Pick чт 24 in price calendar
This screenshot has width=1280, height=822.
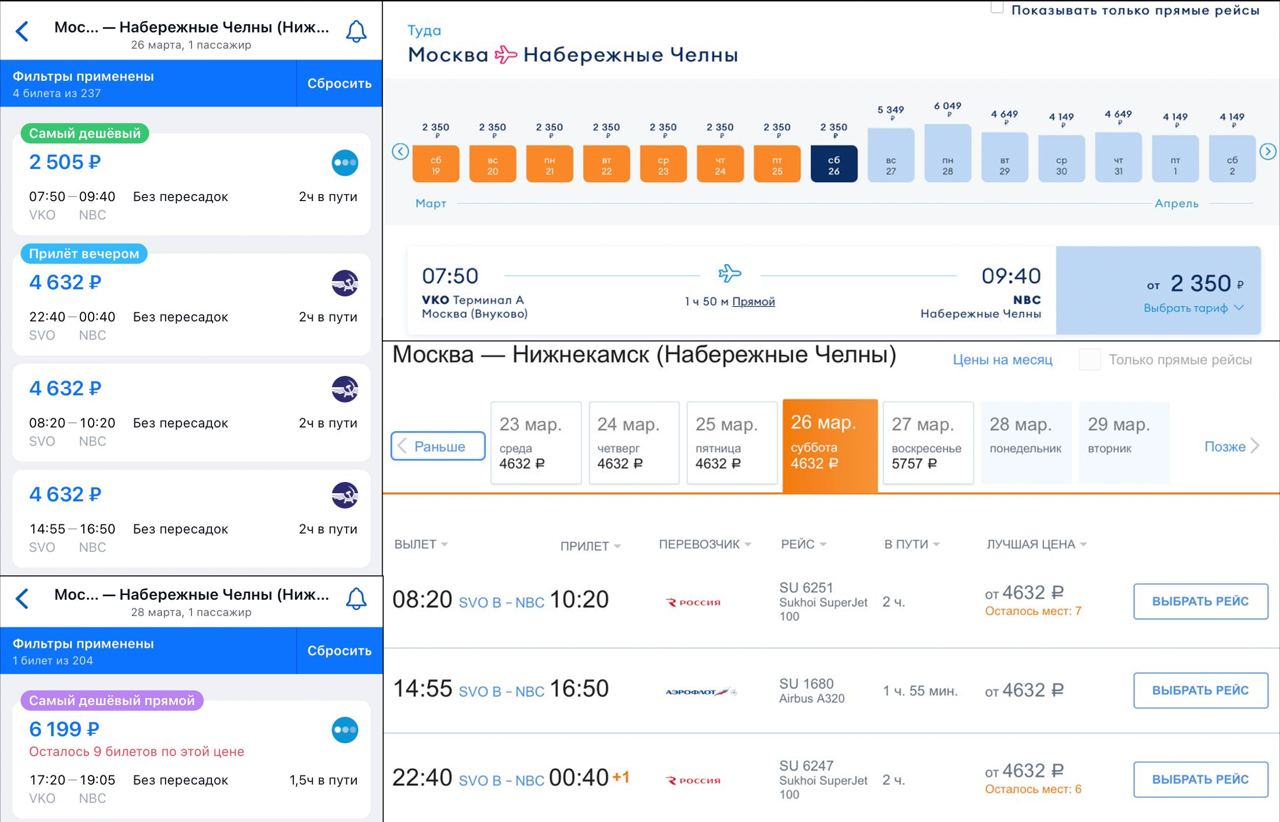click(x=721, y=164)
